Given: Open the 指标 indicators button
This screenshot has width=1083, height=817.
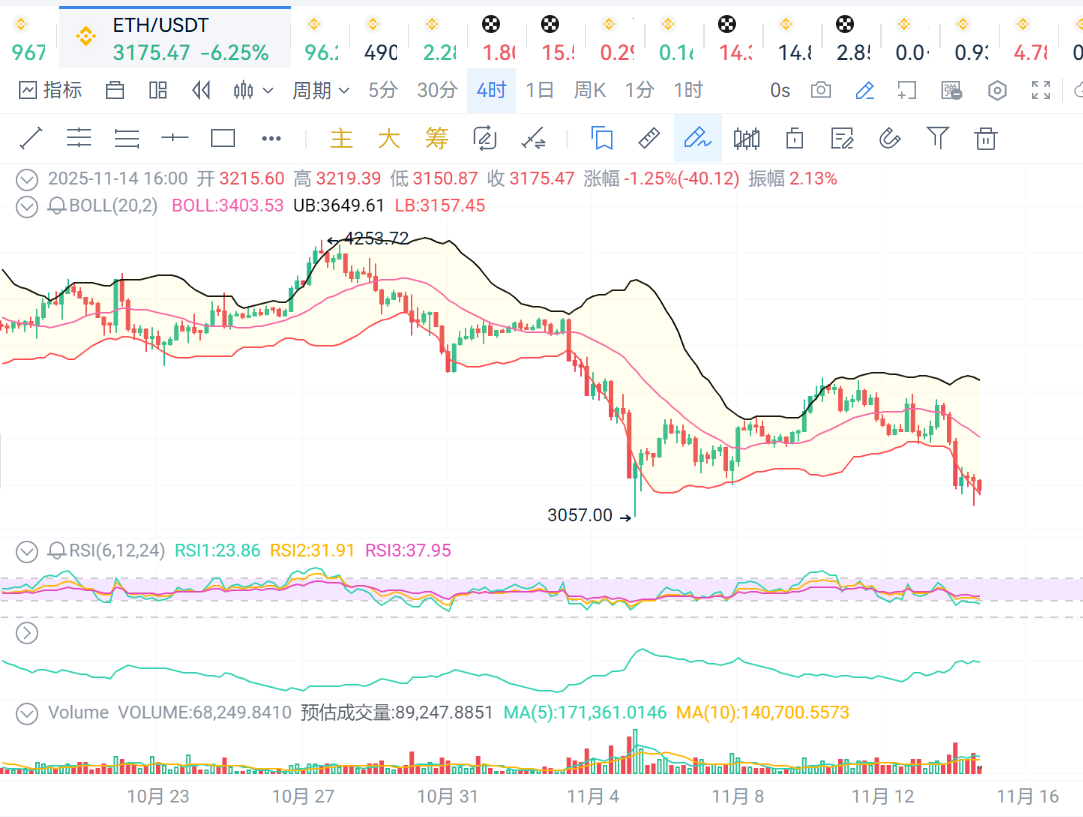Looking at the screenshot, I should coord(50,90).
